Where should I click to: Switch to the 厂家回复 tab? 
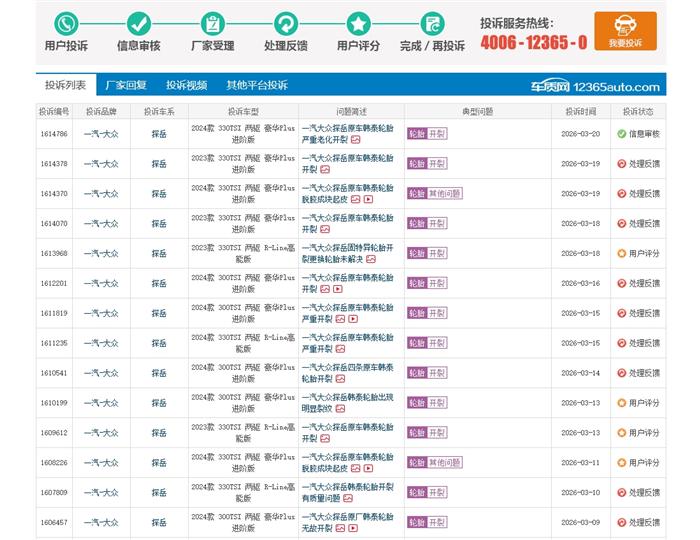[126, 86]
